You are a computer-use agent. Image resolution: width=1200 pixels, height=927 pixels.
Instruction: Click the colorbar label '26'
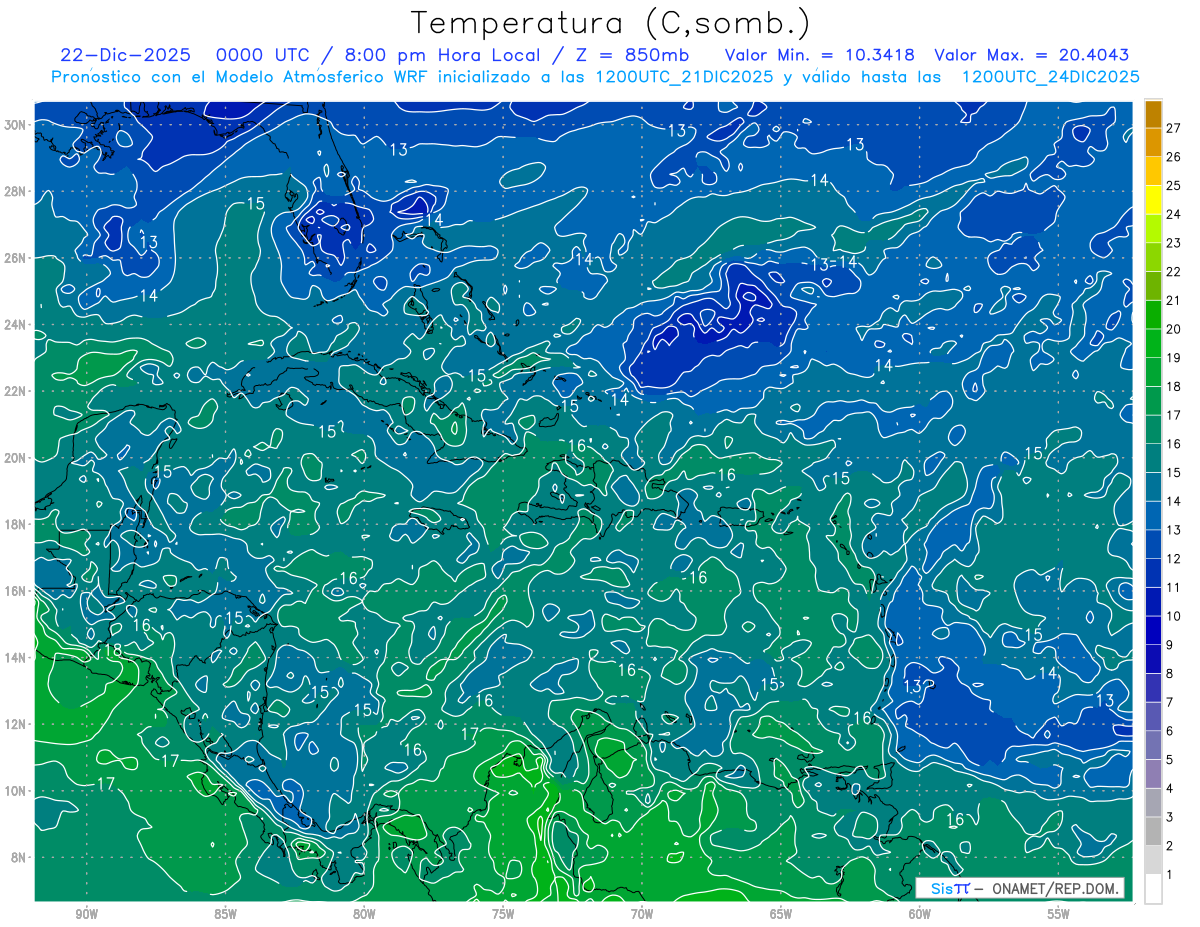(1173, 157)
